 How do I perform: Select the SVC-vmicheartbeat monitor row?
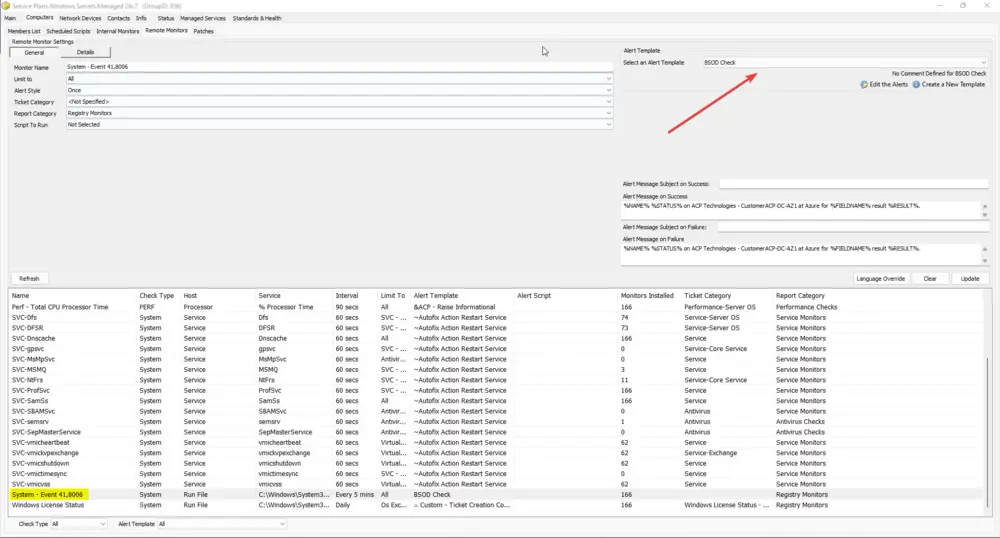496,442
